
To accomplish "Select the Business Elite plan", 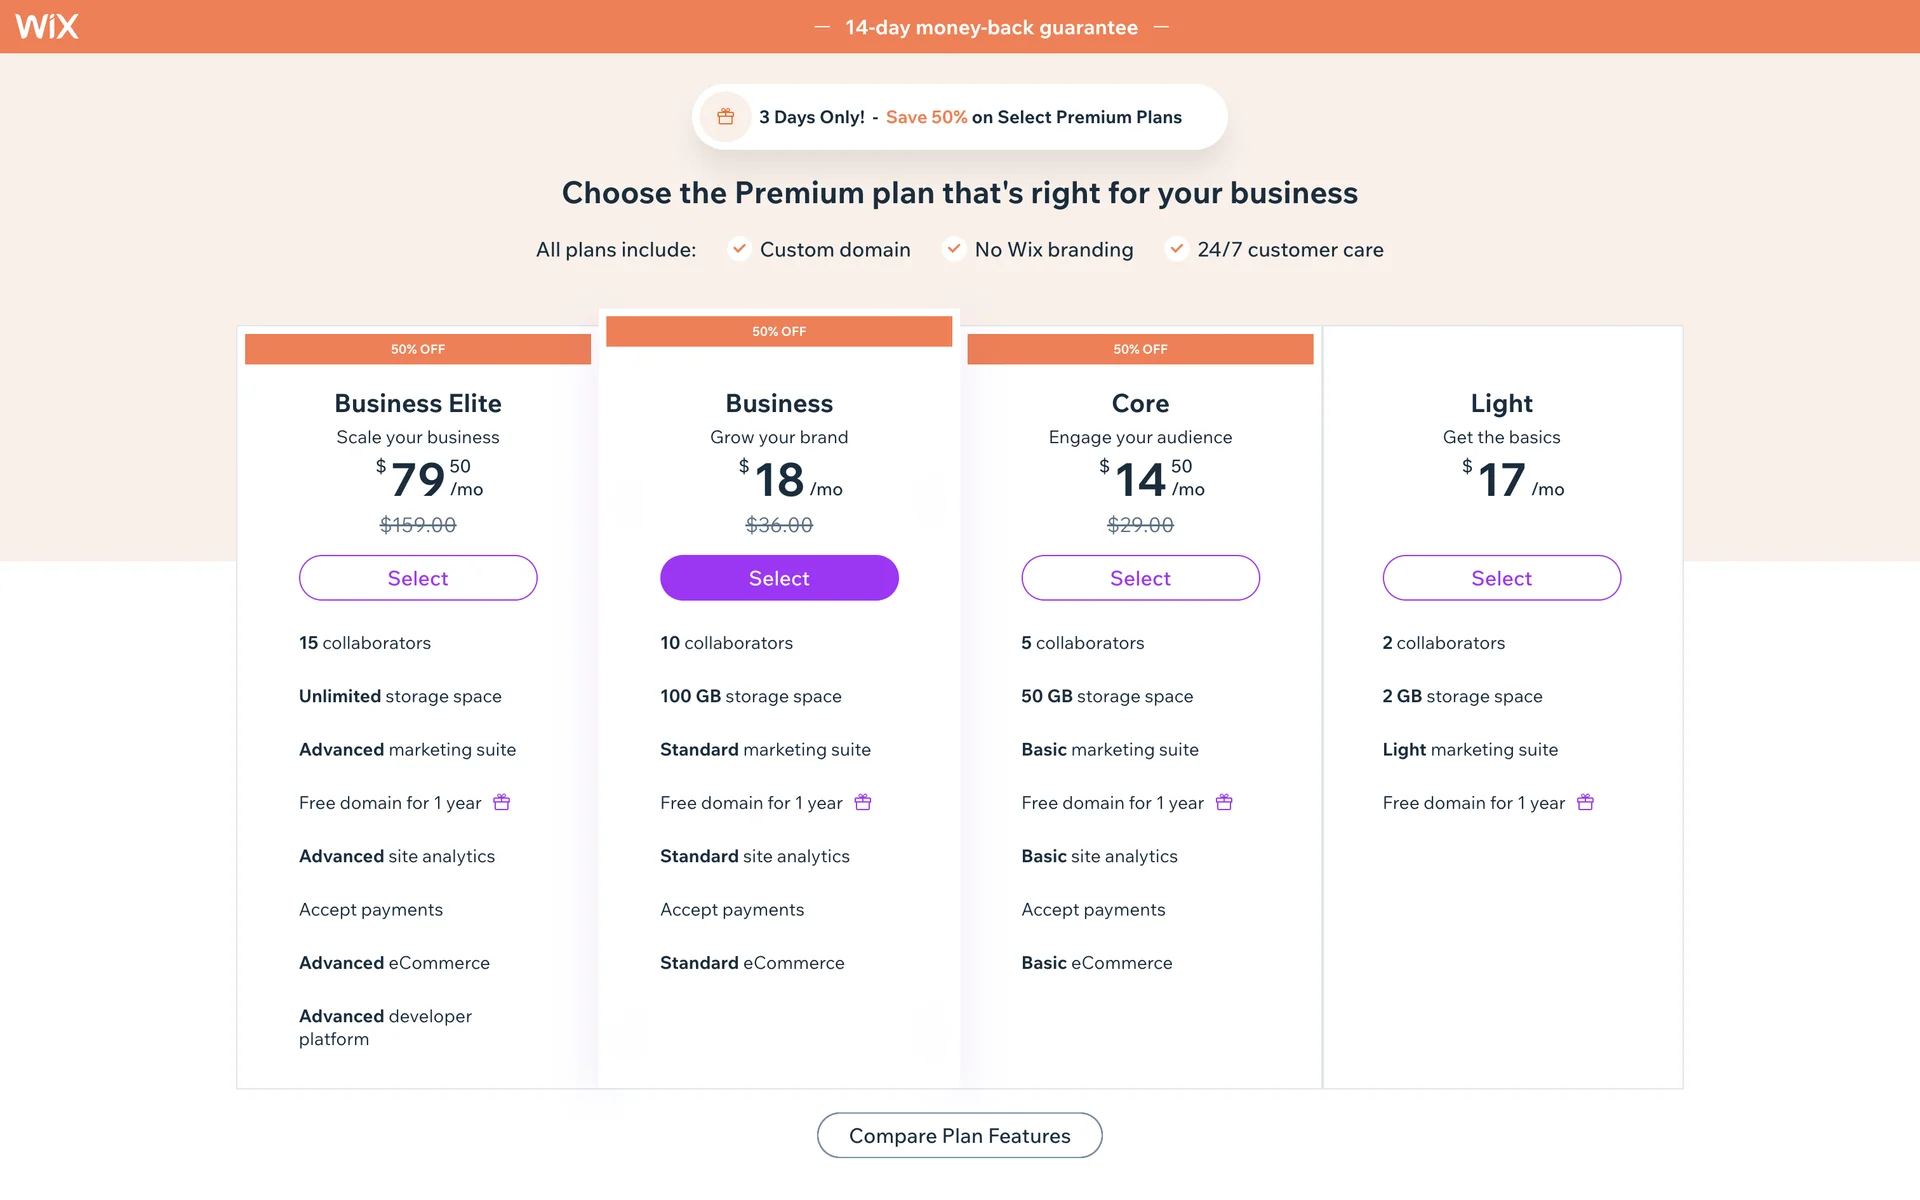I will (418, 578).
